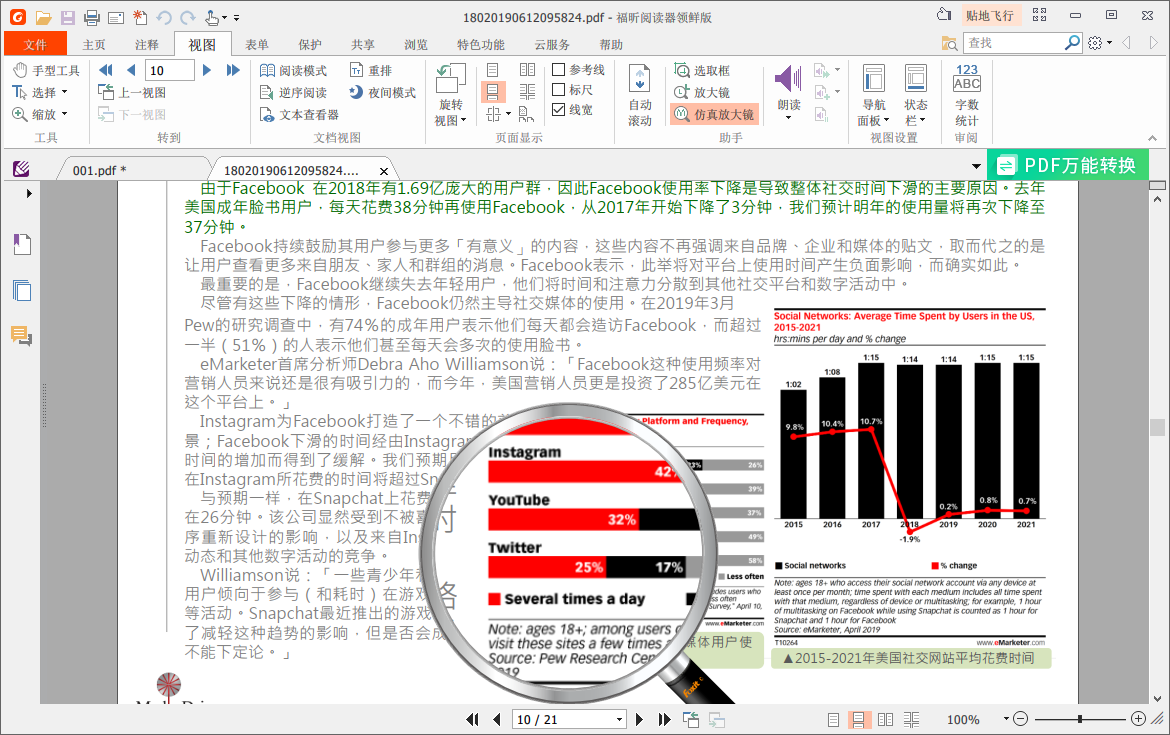Click the page number field showing 10
This screenshot has width=1170, height=735.
click(170, 70)
